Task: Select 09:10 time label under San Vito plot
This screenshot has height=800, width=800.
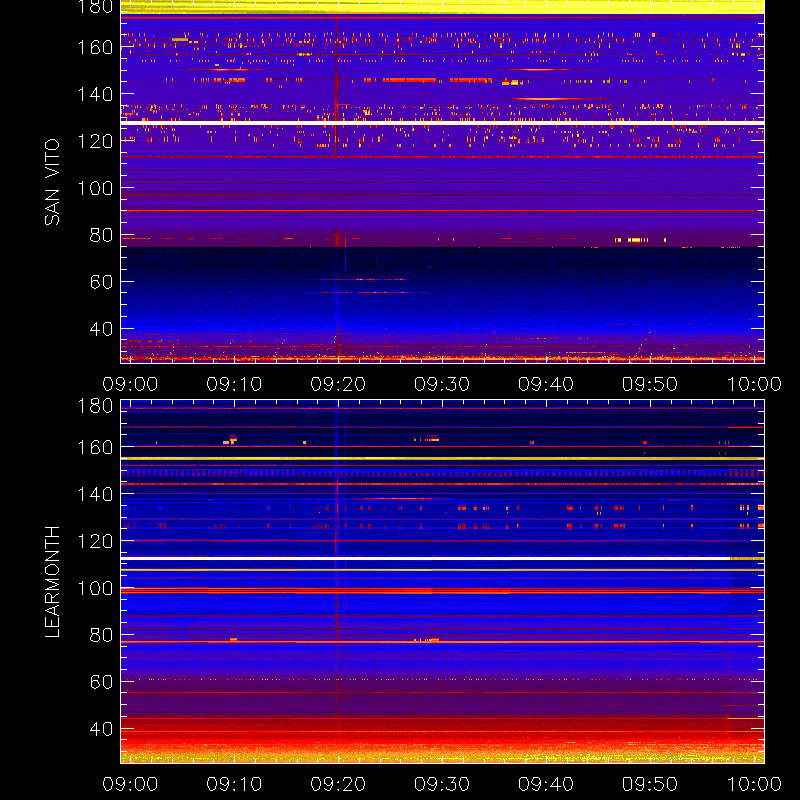Action: point(234,384)
